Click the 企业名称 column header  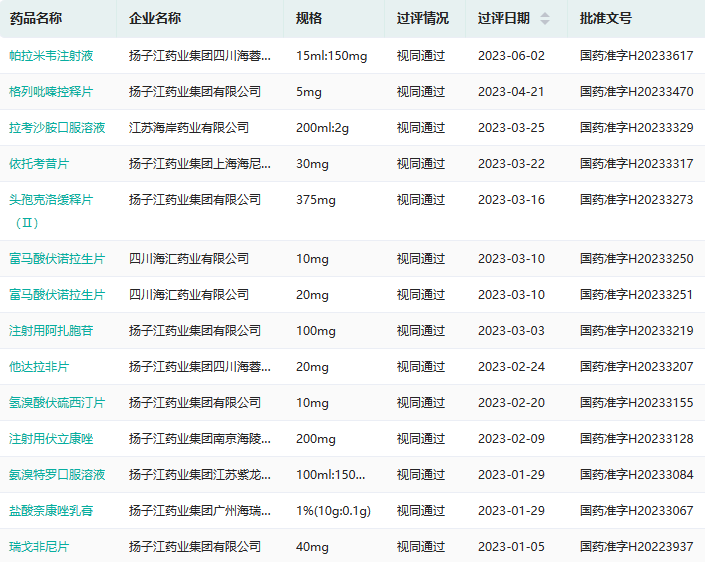point(155,18)
